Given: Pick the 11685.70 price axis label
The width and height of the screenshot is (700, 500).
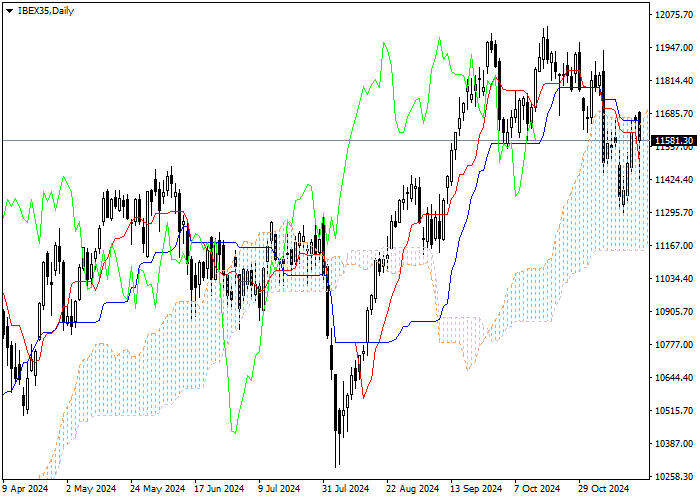Looking at the screenshot, I should (674, 114).
